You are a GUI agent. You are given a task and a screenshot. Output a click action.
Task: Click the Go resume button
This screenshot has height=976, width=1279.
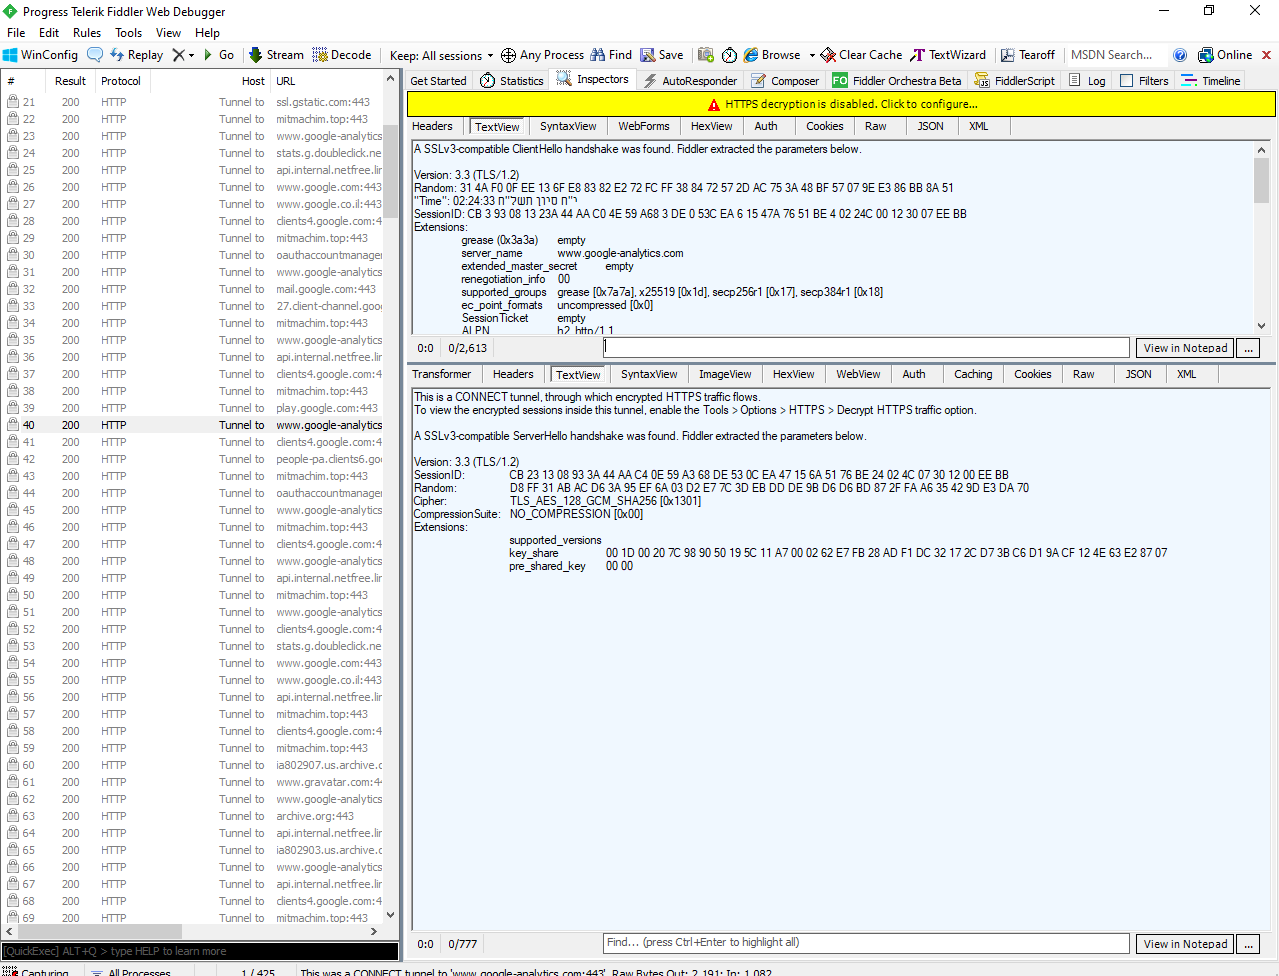tap(219, 55)
